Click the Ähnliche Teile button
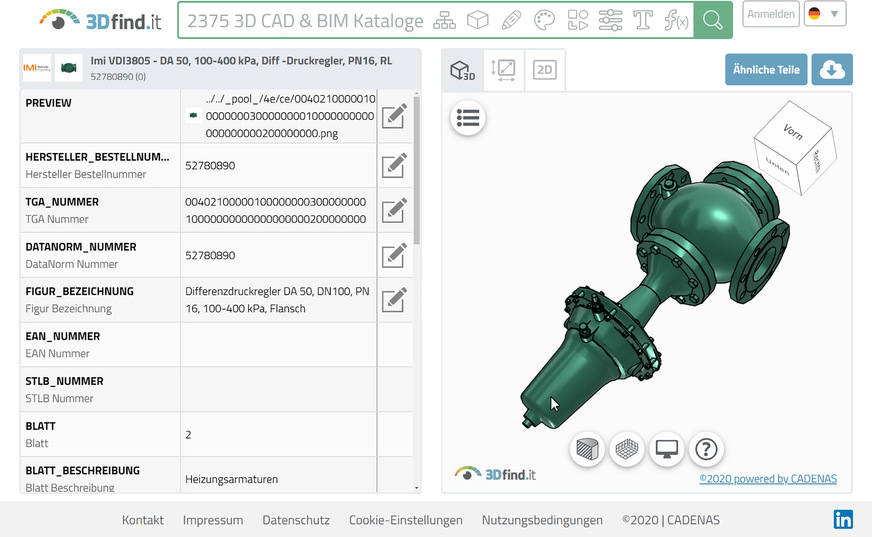The height and width of the screenshot is (537, 872). pyautogui.click(x=766, y=70)
